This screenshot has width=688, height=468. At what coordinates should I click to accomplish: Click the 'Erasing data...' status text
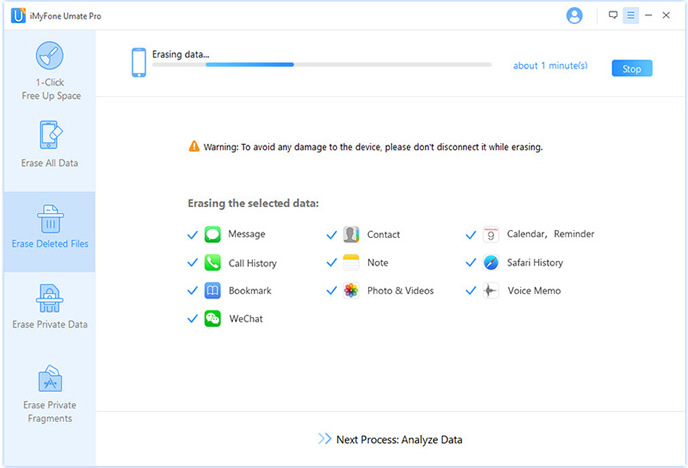[181, 54]
